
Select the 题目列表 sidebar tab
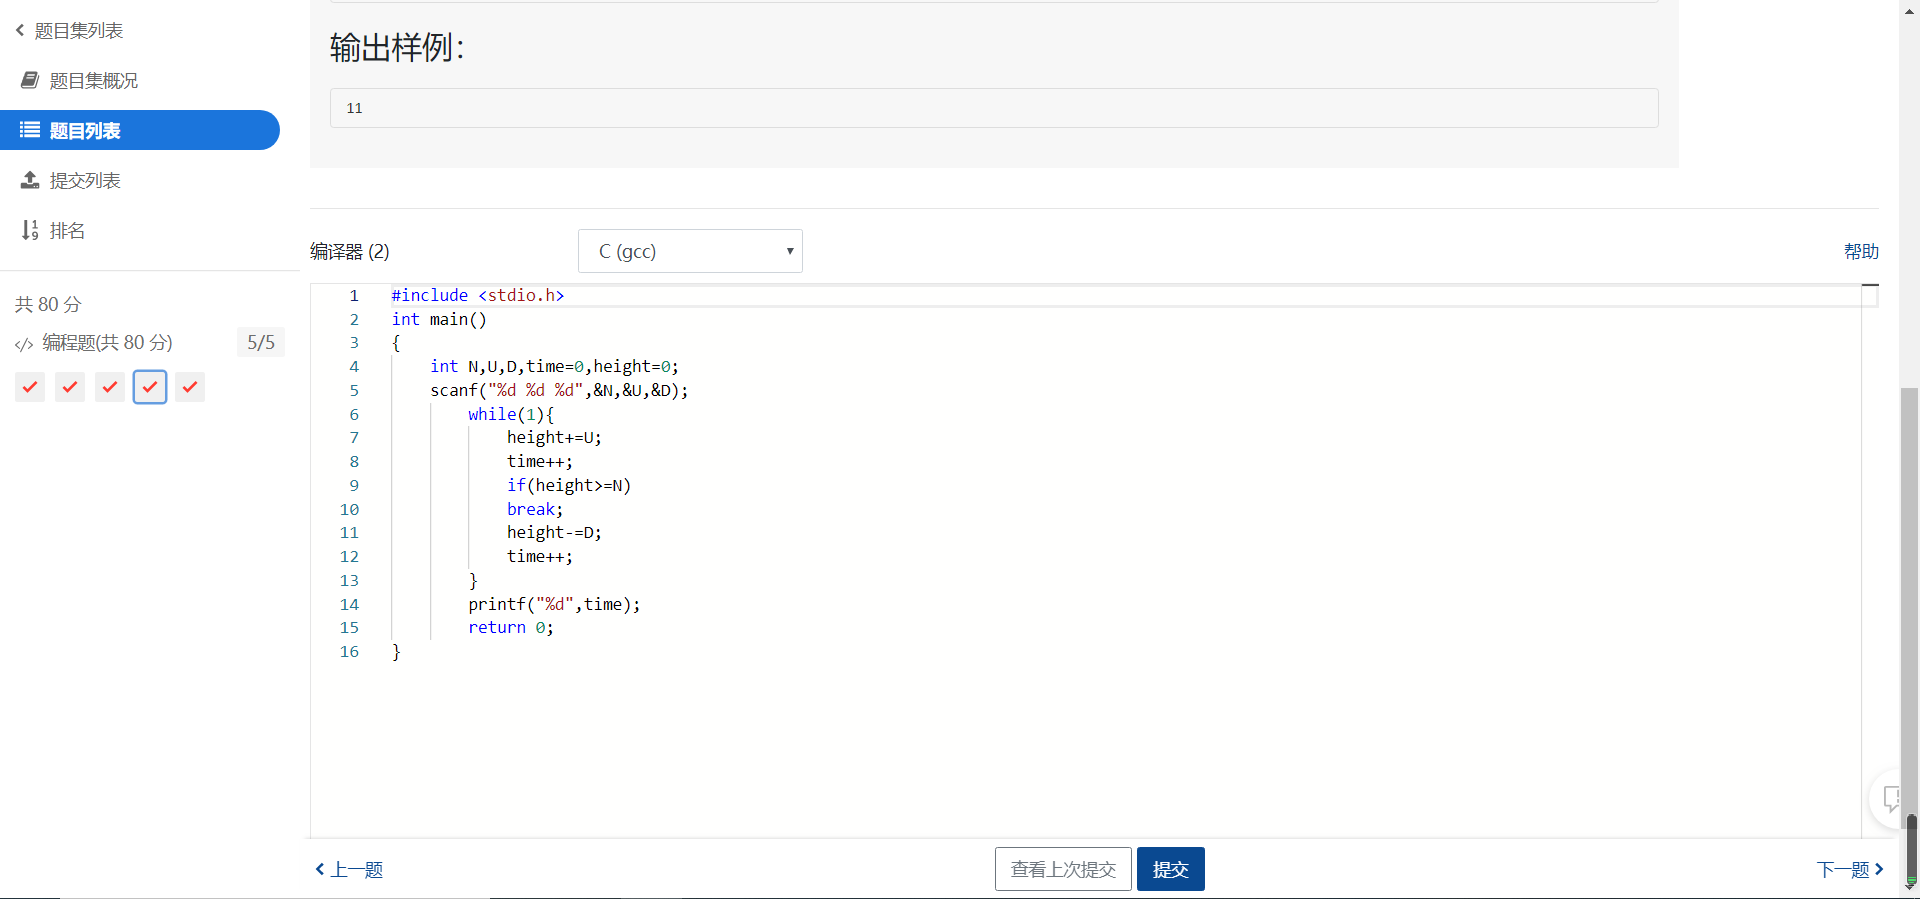point(140,130)
